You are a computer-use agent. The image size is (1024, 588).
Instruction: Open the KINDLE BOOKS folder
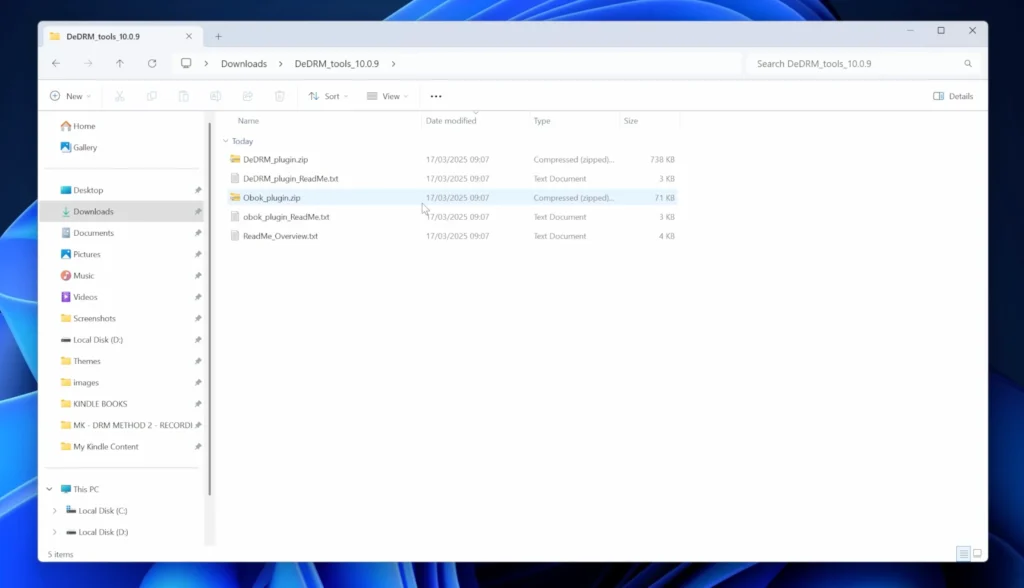(x=100, y=404)
